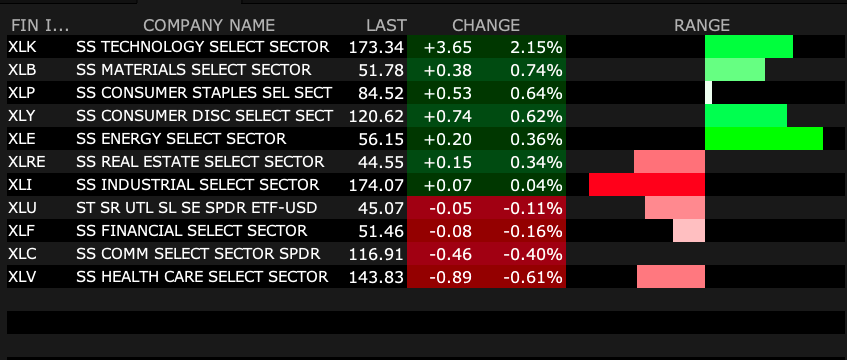
Task: Sort by the CHANGE column header
Action: tap(486, 25)
